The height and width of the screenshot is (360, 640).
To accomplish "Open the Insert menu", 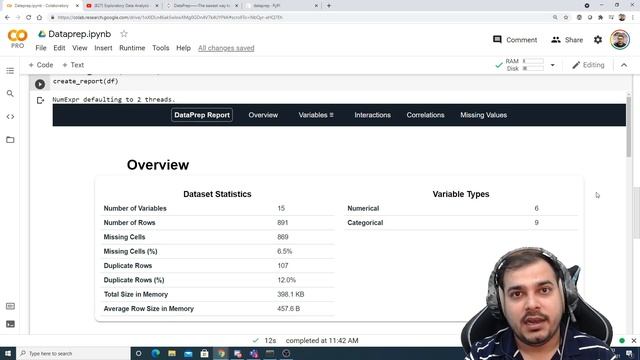I will pyautogui.click(x=103, y=48).
